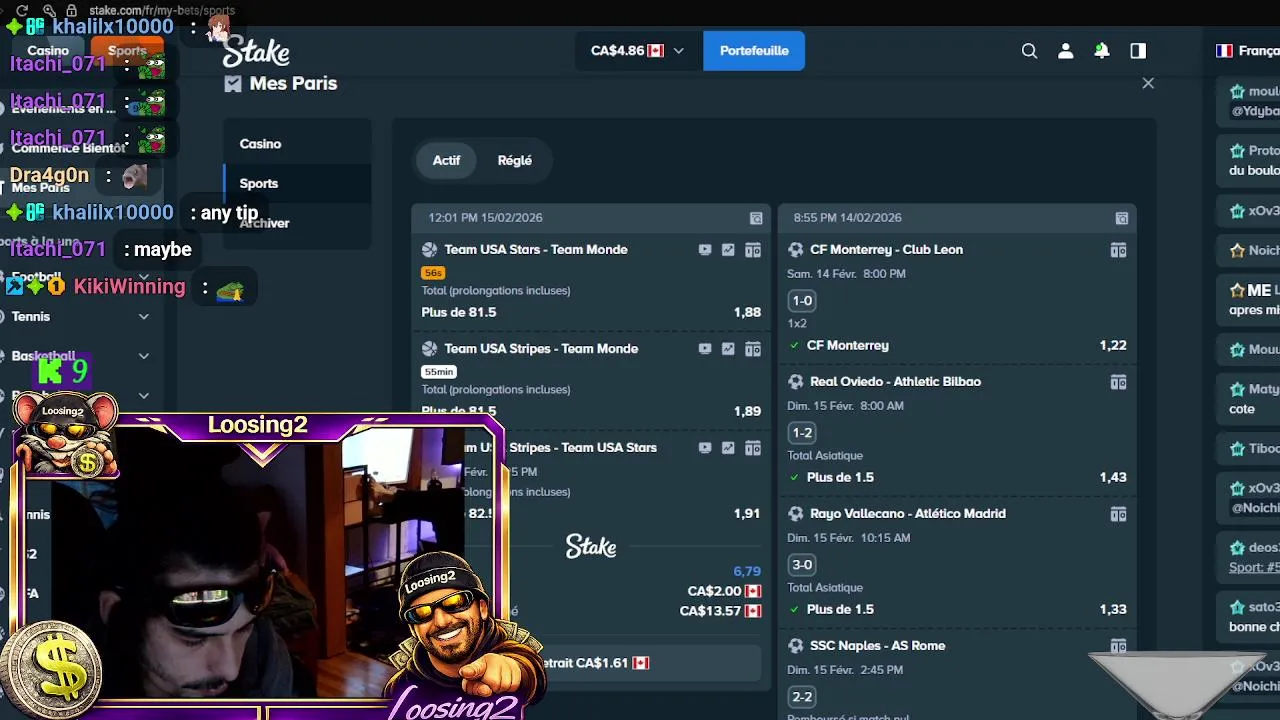Click the Sport: #5 link in chat
Image resolution: width=1280 pixels, height=720 pixels.
[x=1254, y=567]
